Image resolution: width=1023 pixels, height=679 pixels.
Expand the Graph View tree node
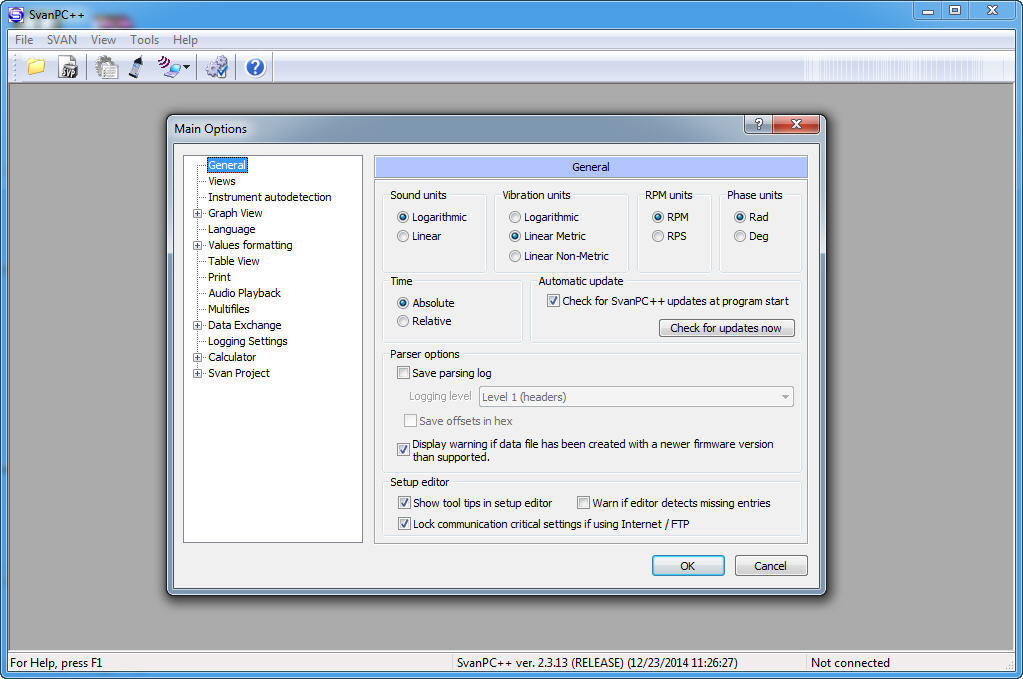197,213
